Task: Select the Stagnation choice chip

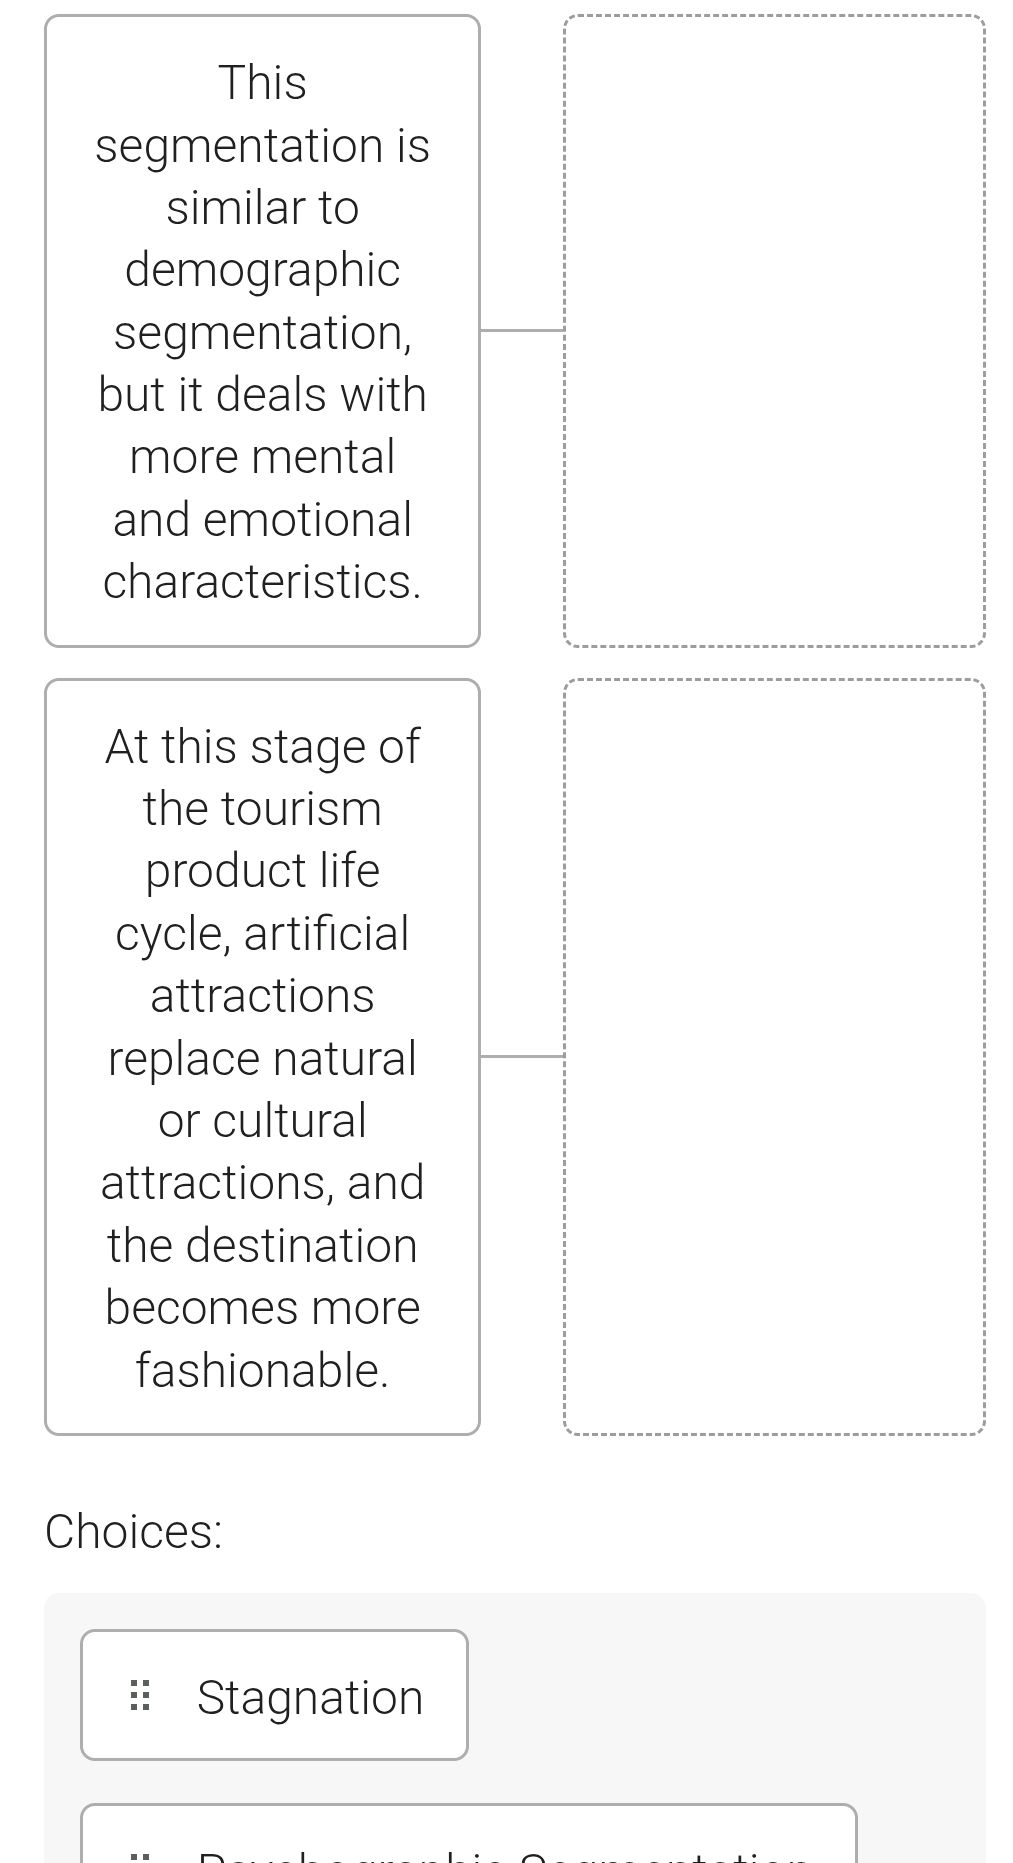Action: [274, 1695]
